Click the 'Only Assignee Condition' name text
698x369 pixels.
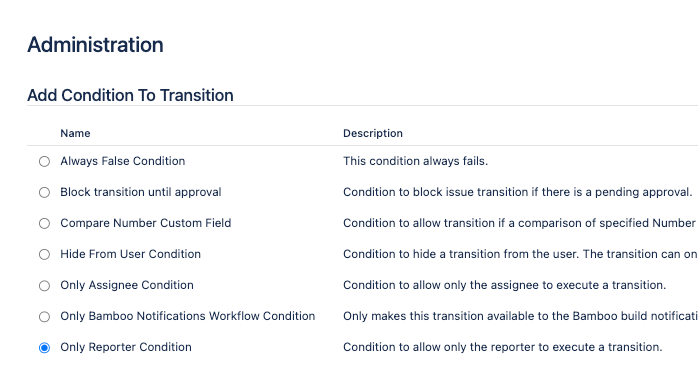pos(127,285)
